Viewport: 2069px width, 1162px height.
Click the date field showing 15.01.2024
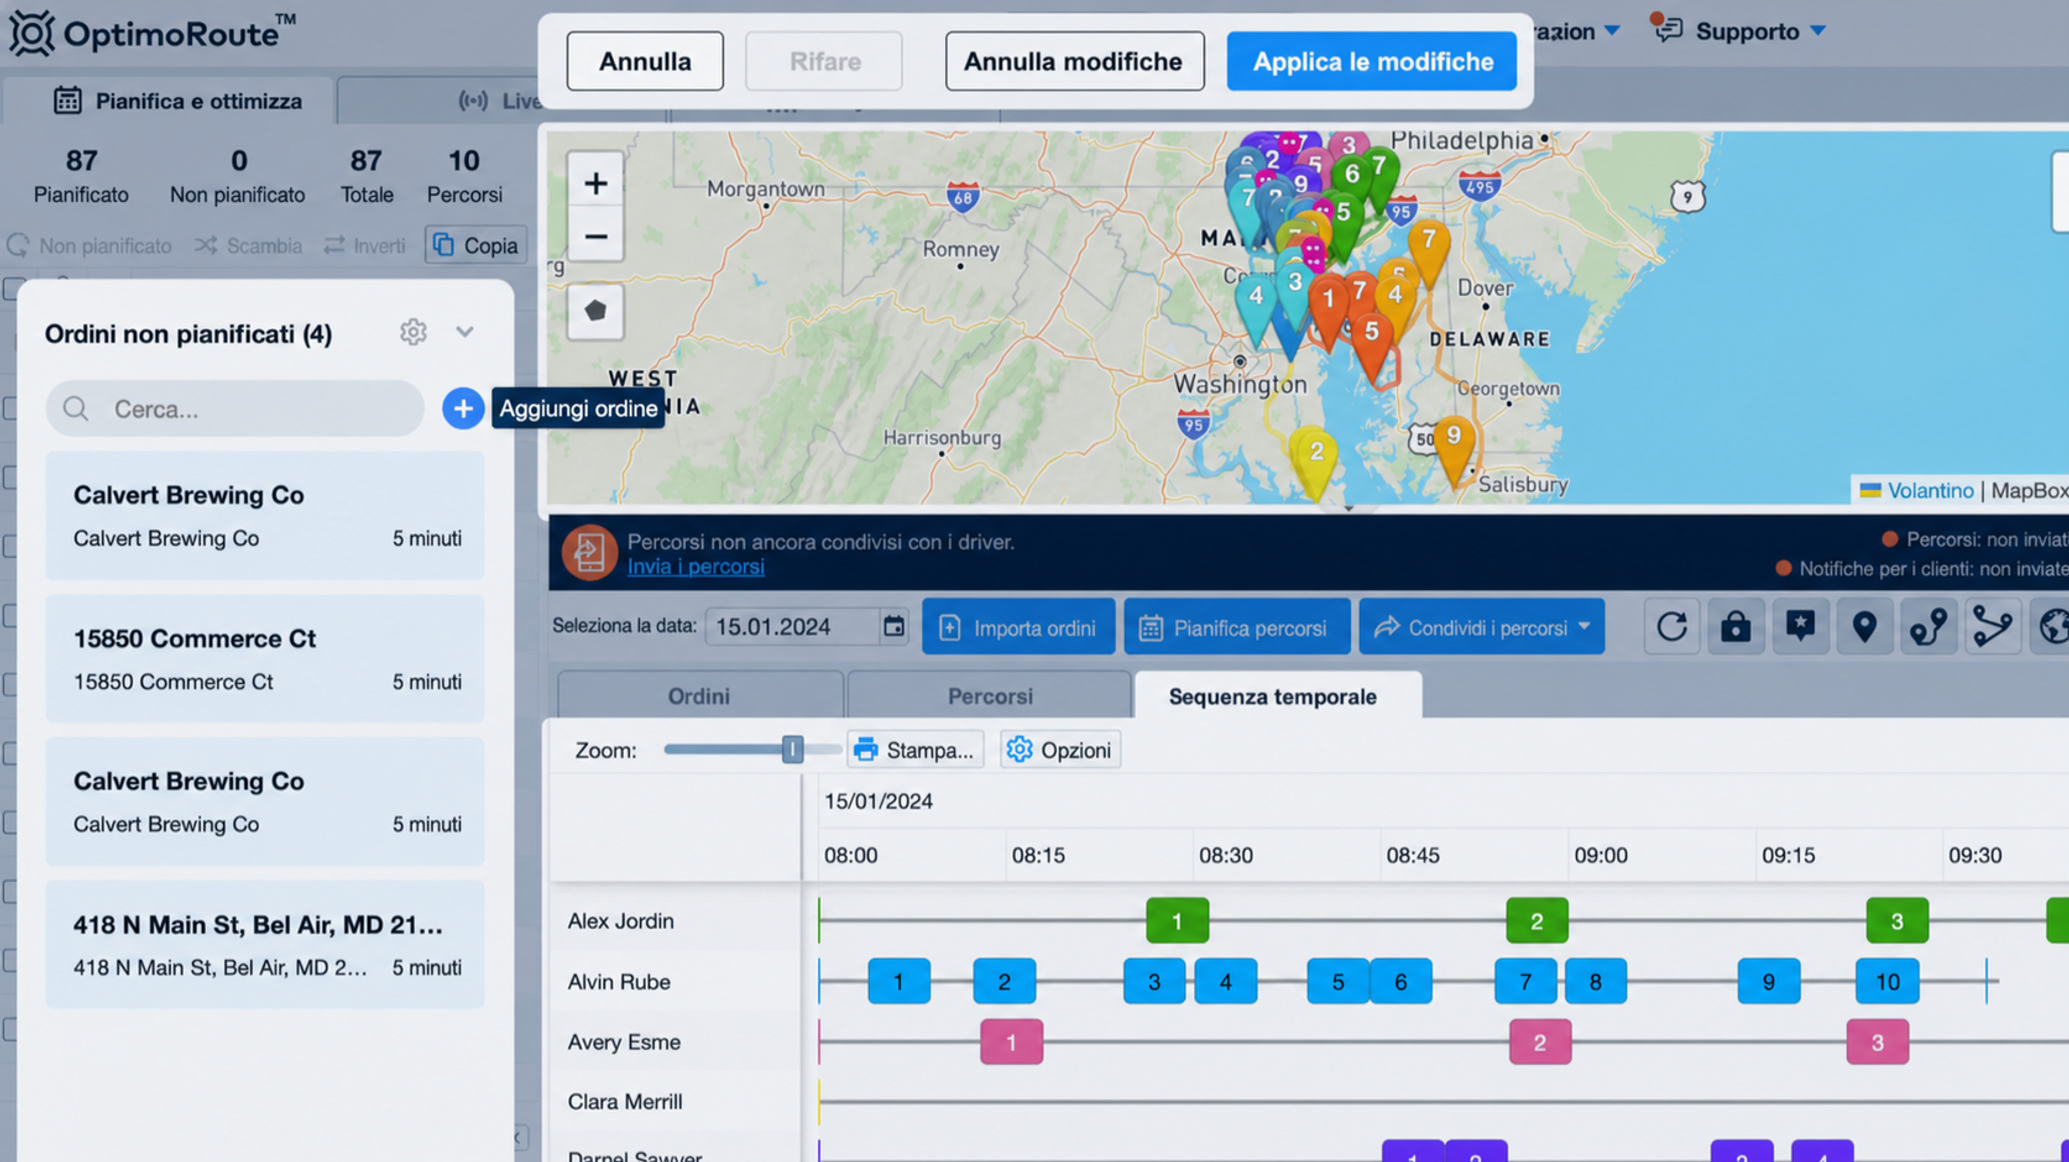(792, 627)
